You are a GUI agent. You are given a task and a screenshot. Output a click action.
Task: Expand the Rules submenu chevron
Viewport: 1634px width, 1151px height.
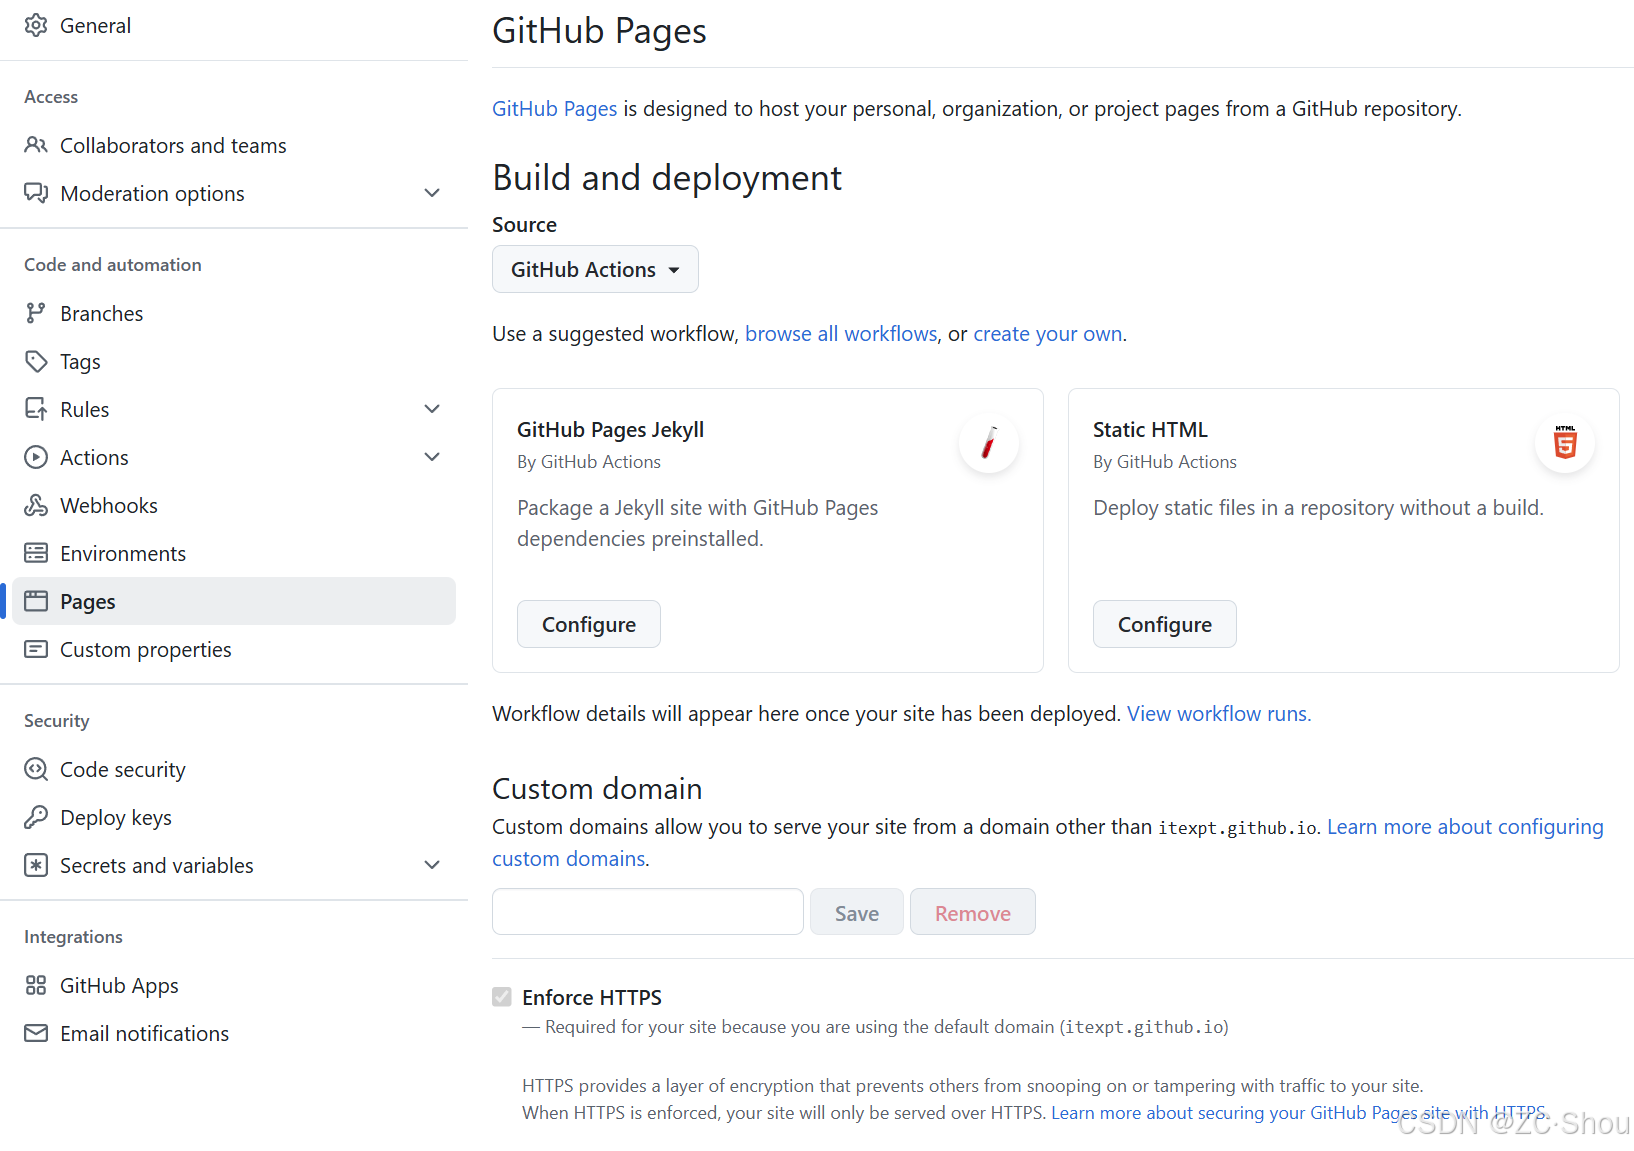(432, 409)
